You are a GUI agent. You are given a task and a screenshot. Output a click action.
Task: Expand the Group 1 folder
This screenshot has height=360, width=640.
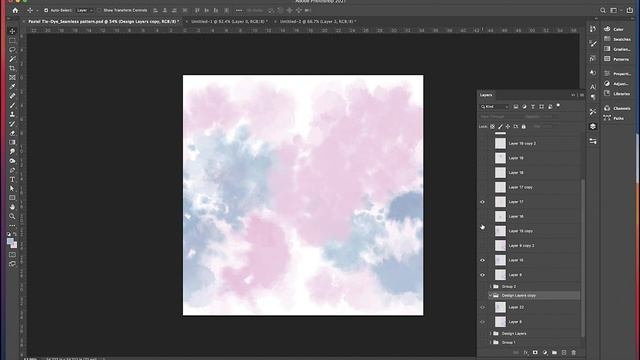491,342
